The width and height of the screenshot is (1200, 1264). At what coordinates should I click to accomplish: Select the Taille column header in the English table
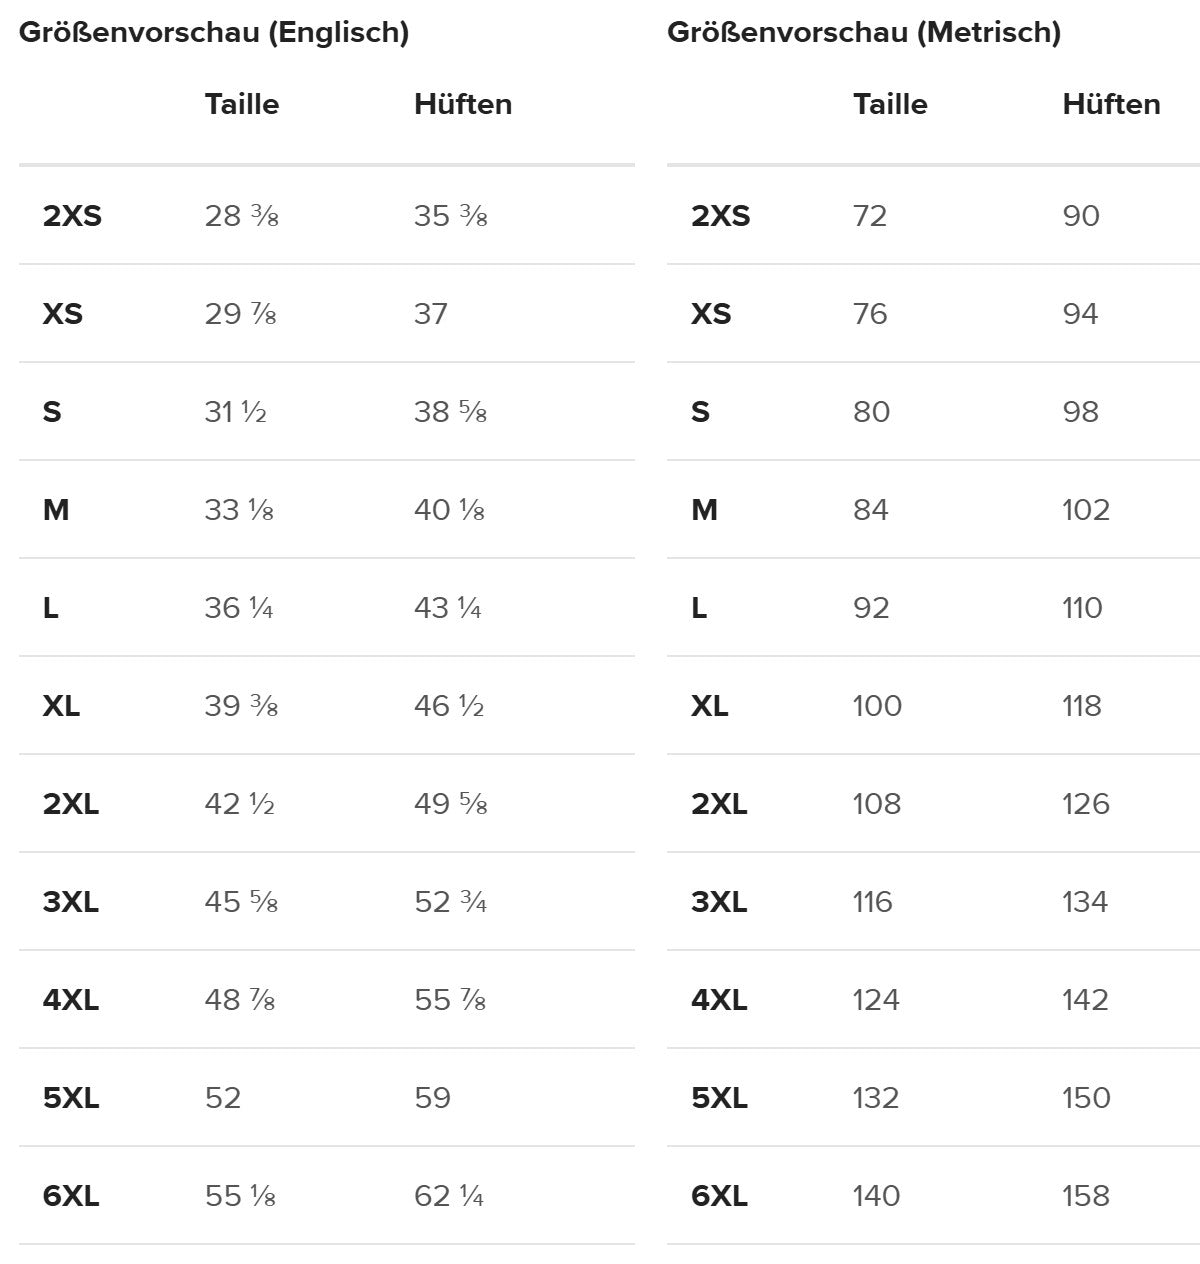coord(242,104)
